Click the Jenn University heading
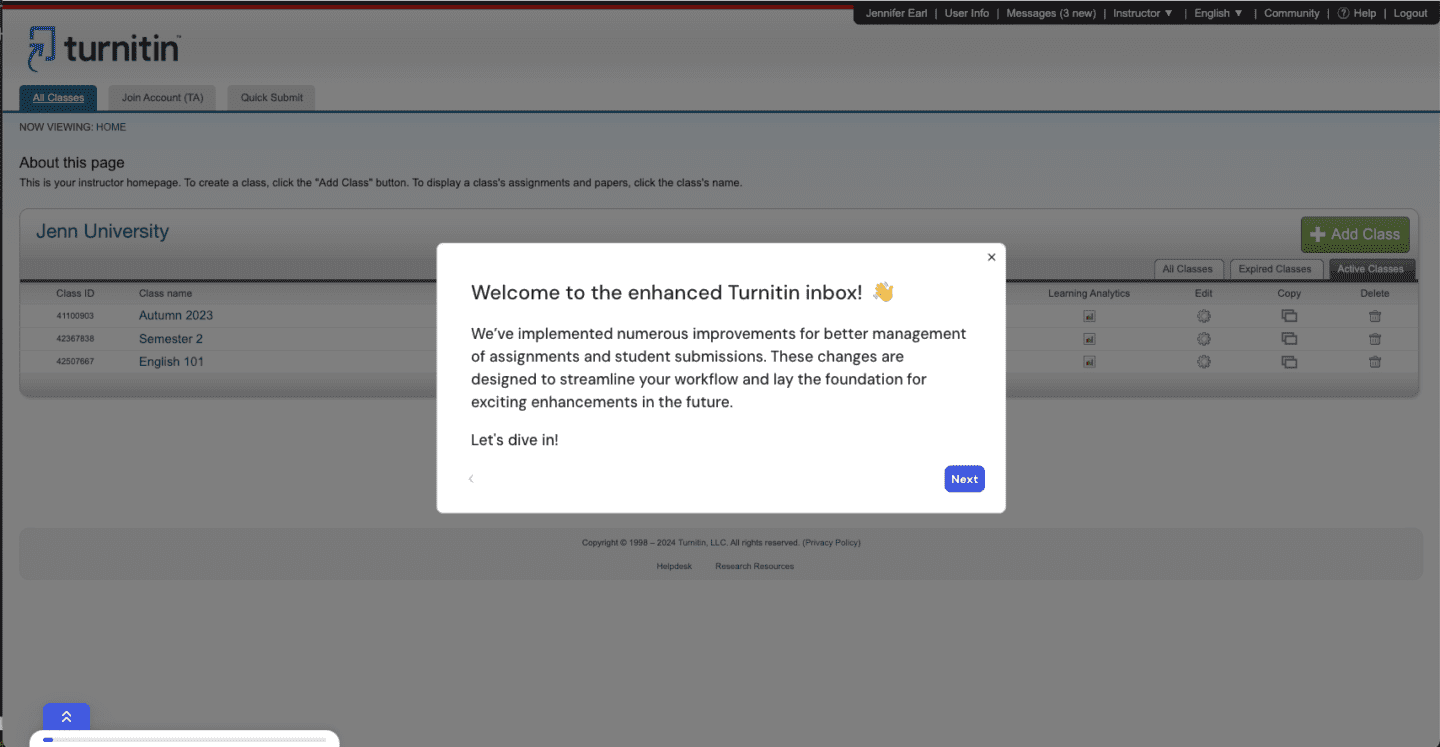Image resolution: width=1440 pixels, height=747 pixels. (x=103, y=231)
